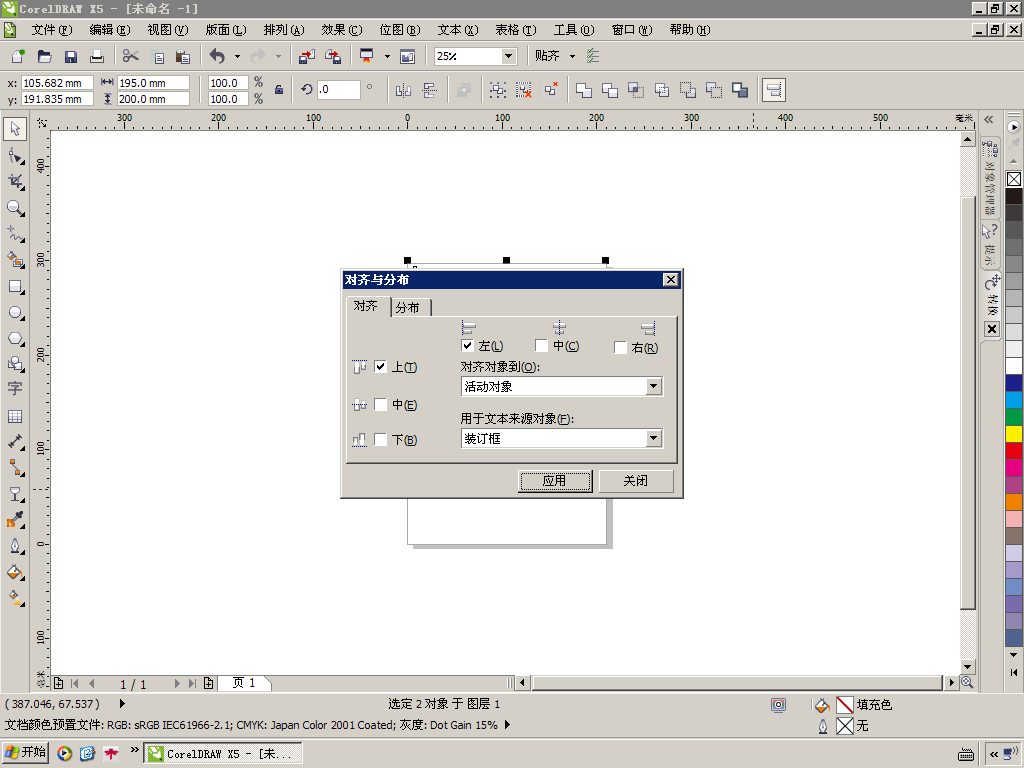Check the 下(B) align bottom checkbox
Viewport: 1024px width, 768px height.
tap(380, 440)
